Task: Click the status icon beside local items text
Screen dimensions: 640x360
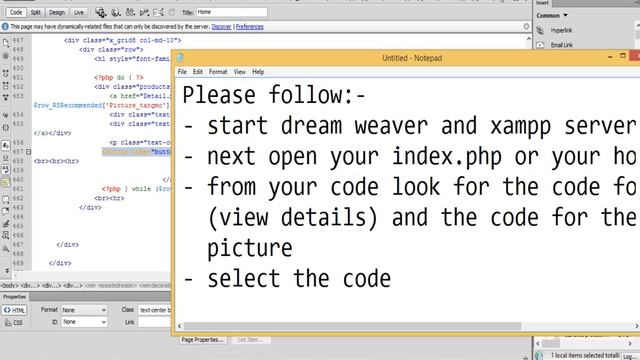Action: coord(539,356)
